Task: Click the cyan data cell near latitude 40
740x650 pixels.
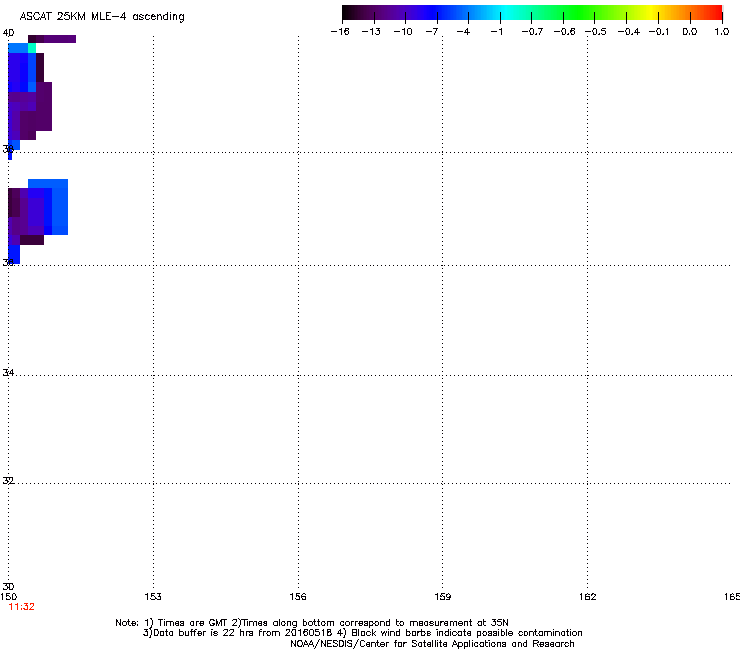Action: click(32, 48)
